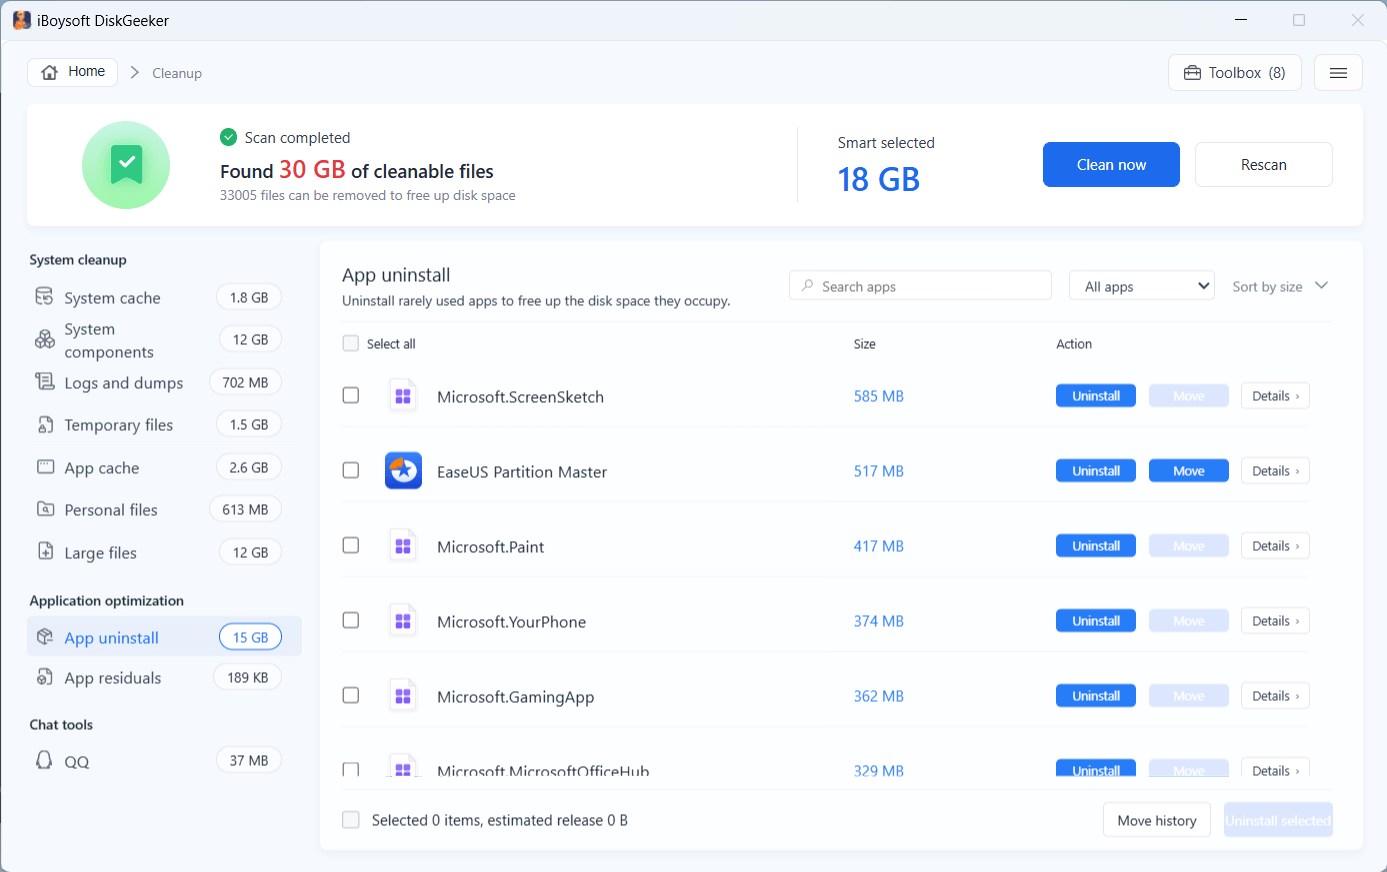Expand the Sort by size dropdown
Image resolution: width=1387 pixels, height=872 pixels.
pyautogui.click(x=1280, y=286)
